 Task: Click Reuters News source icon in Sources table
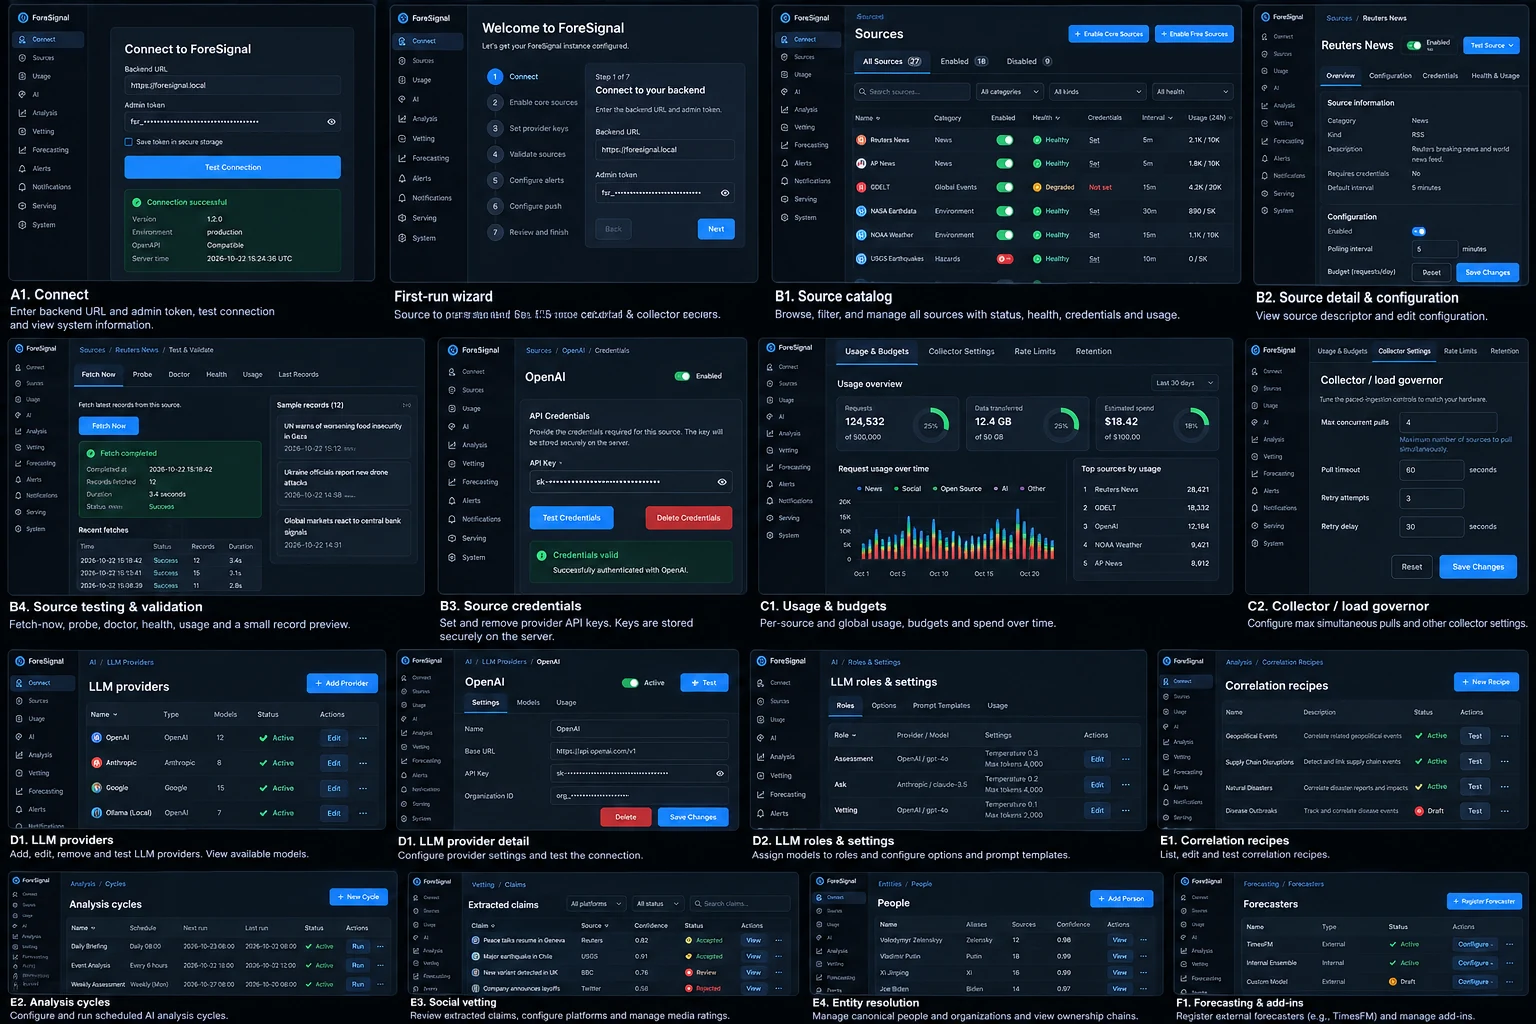[861, 140]
